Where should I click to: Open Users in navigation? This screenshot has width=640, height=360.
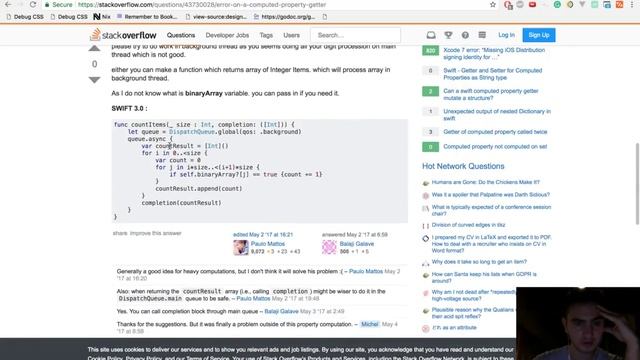(291, 35)
